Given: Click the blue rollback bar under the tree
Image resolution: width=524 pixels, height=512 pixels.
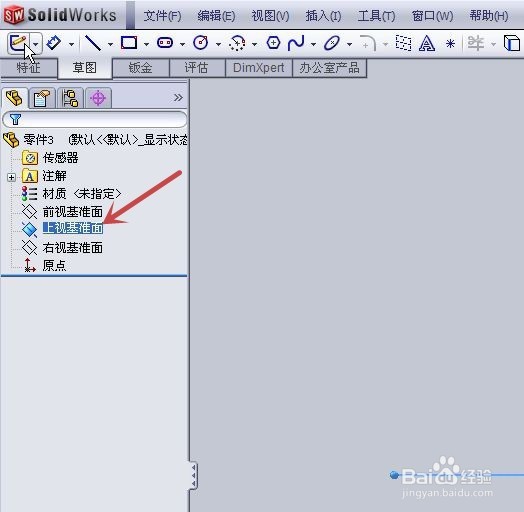Looking at the screenshot, I should click(x=94, y=276).
